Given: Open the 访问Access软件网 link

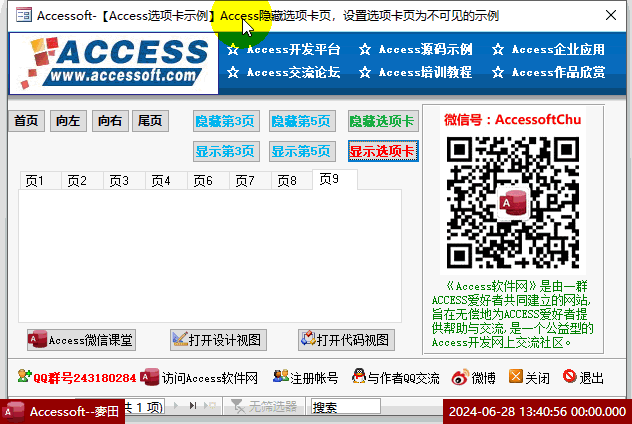Looking at the screenshot, I should 210,378.
